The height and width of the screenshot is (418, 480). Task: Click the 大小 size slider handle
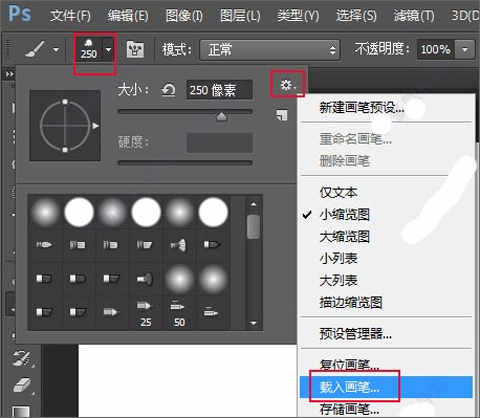tap(221, 117)
